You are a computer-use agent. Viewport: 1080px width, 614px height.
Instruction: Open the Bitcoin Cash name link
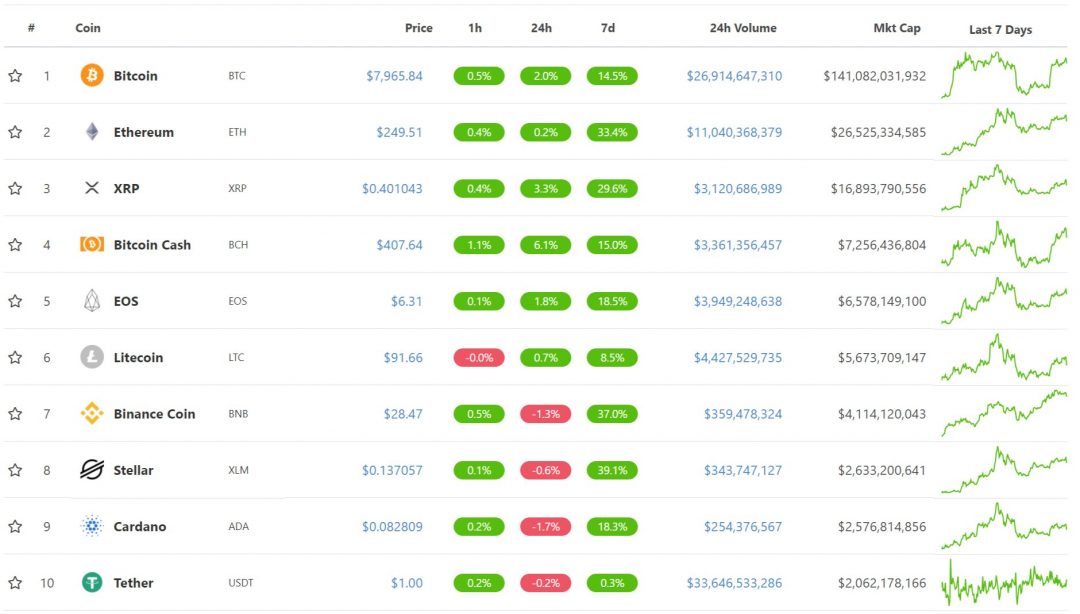point(152,245)
